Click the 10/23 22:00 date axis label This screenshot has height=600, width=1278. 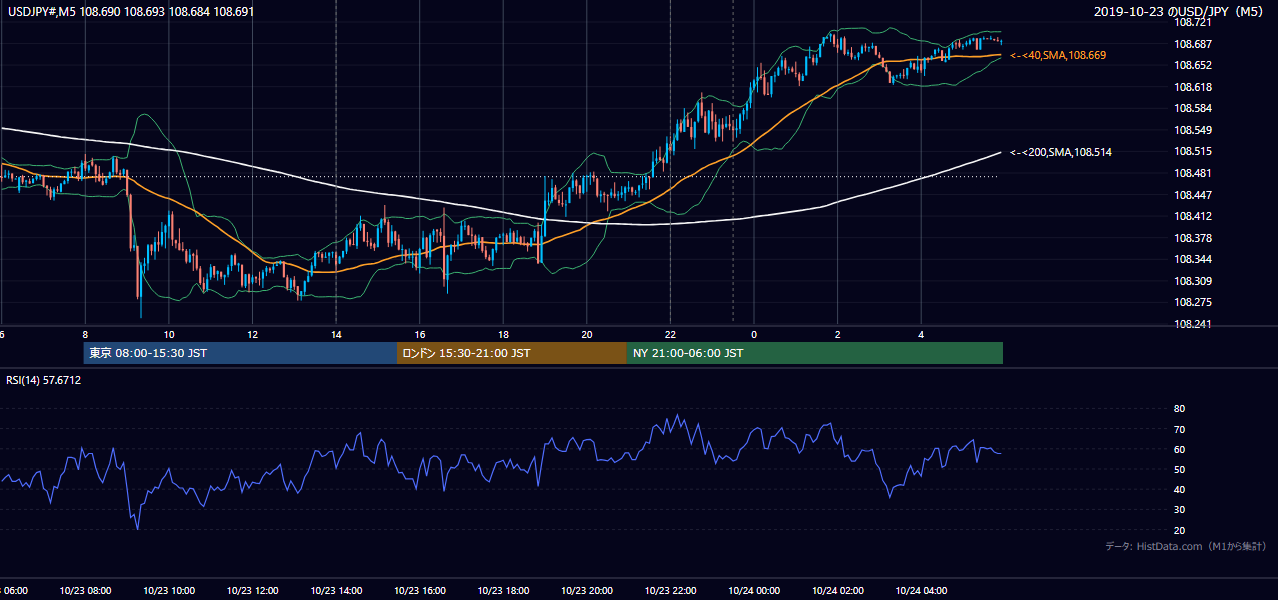click(670, 591)
